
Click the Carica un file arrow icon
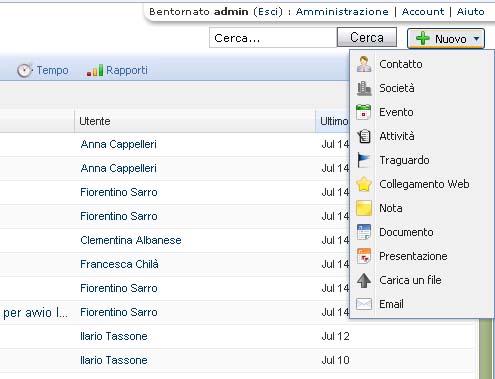point(364,280)
